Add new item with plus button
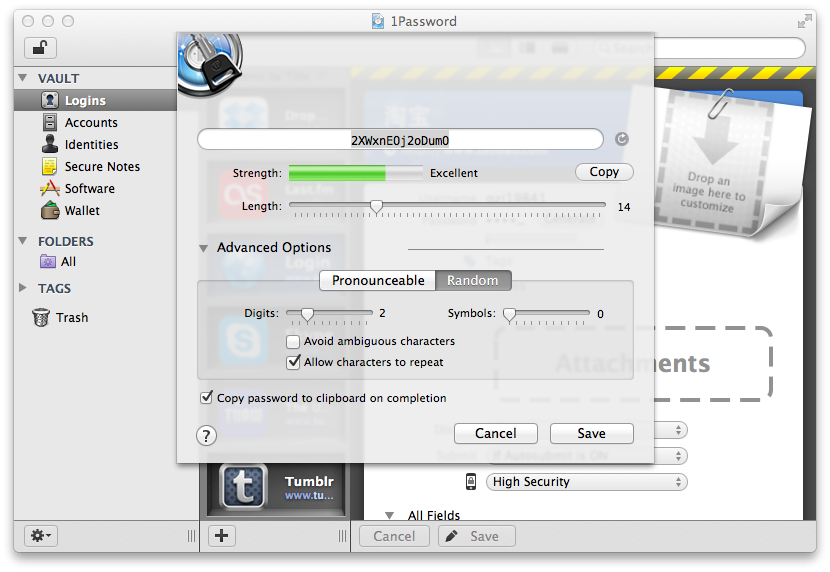The image size is (830, 572). [221, 536]
